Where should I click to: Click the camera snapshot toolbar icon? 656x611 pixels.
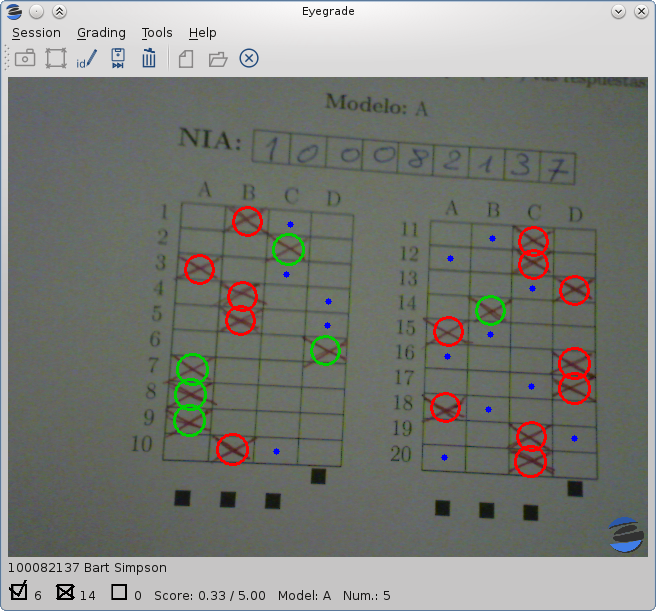pyautogui.click(x=25, y=59)
